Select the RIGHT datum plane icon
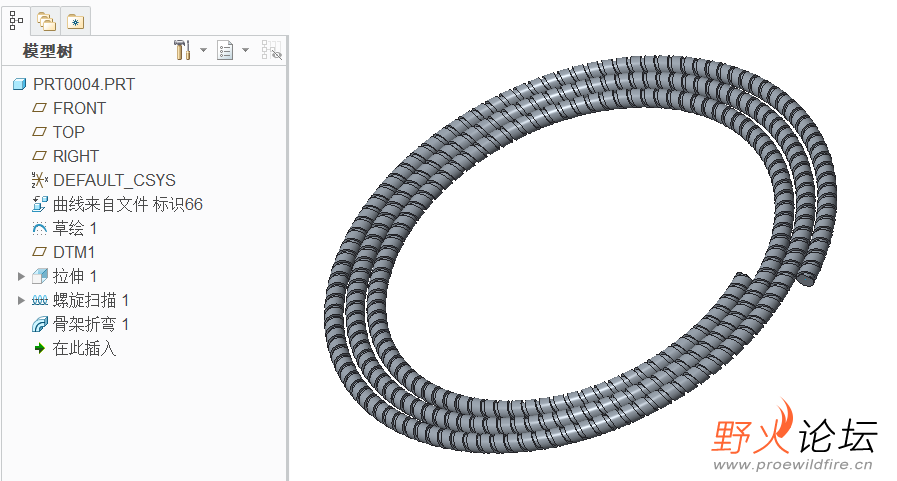This screenshot has width=897, height=481. (x=39, y=156)
